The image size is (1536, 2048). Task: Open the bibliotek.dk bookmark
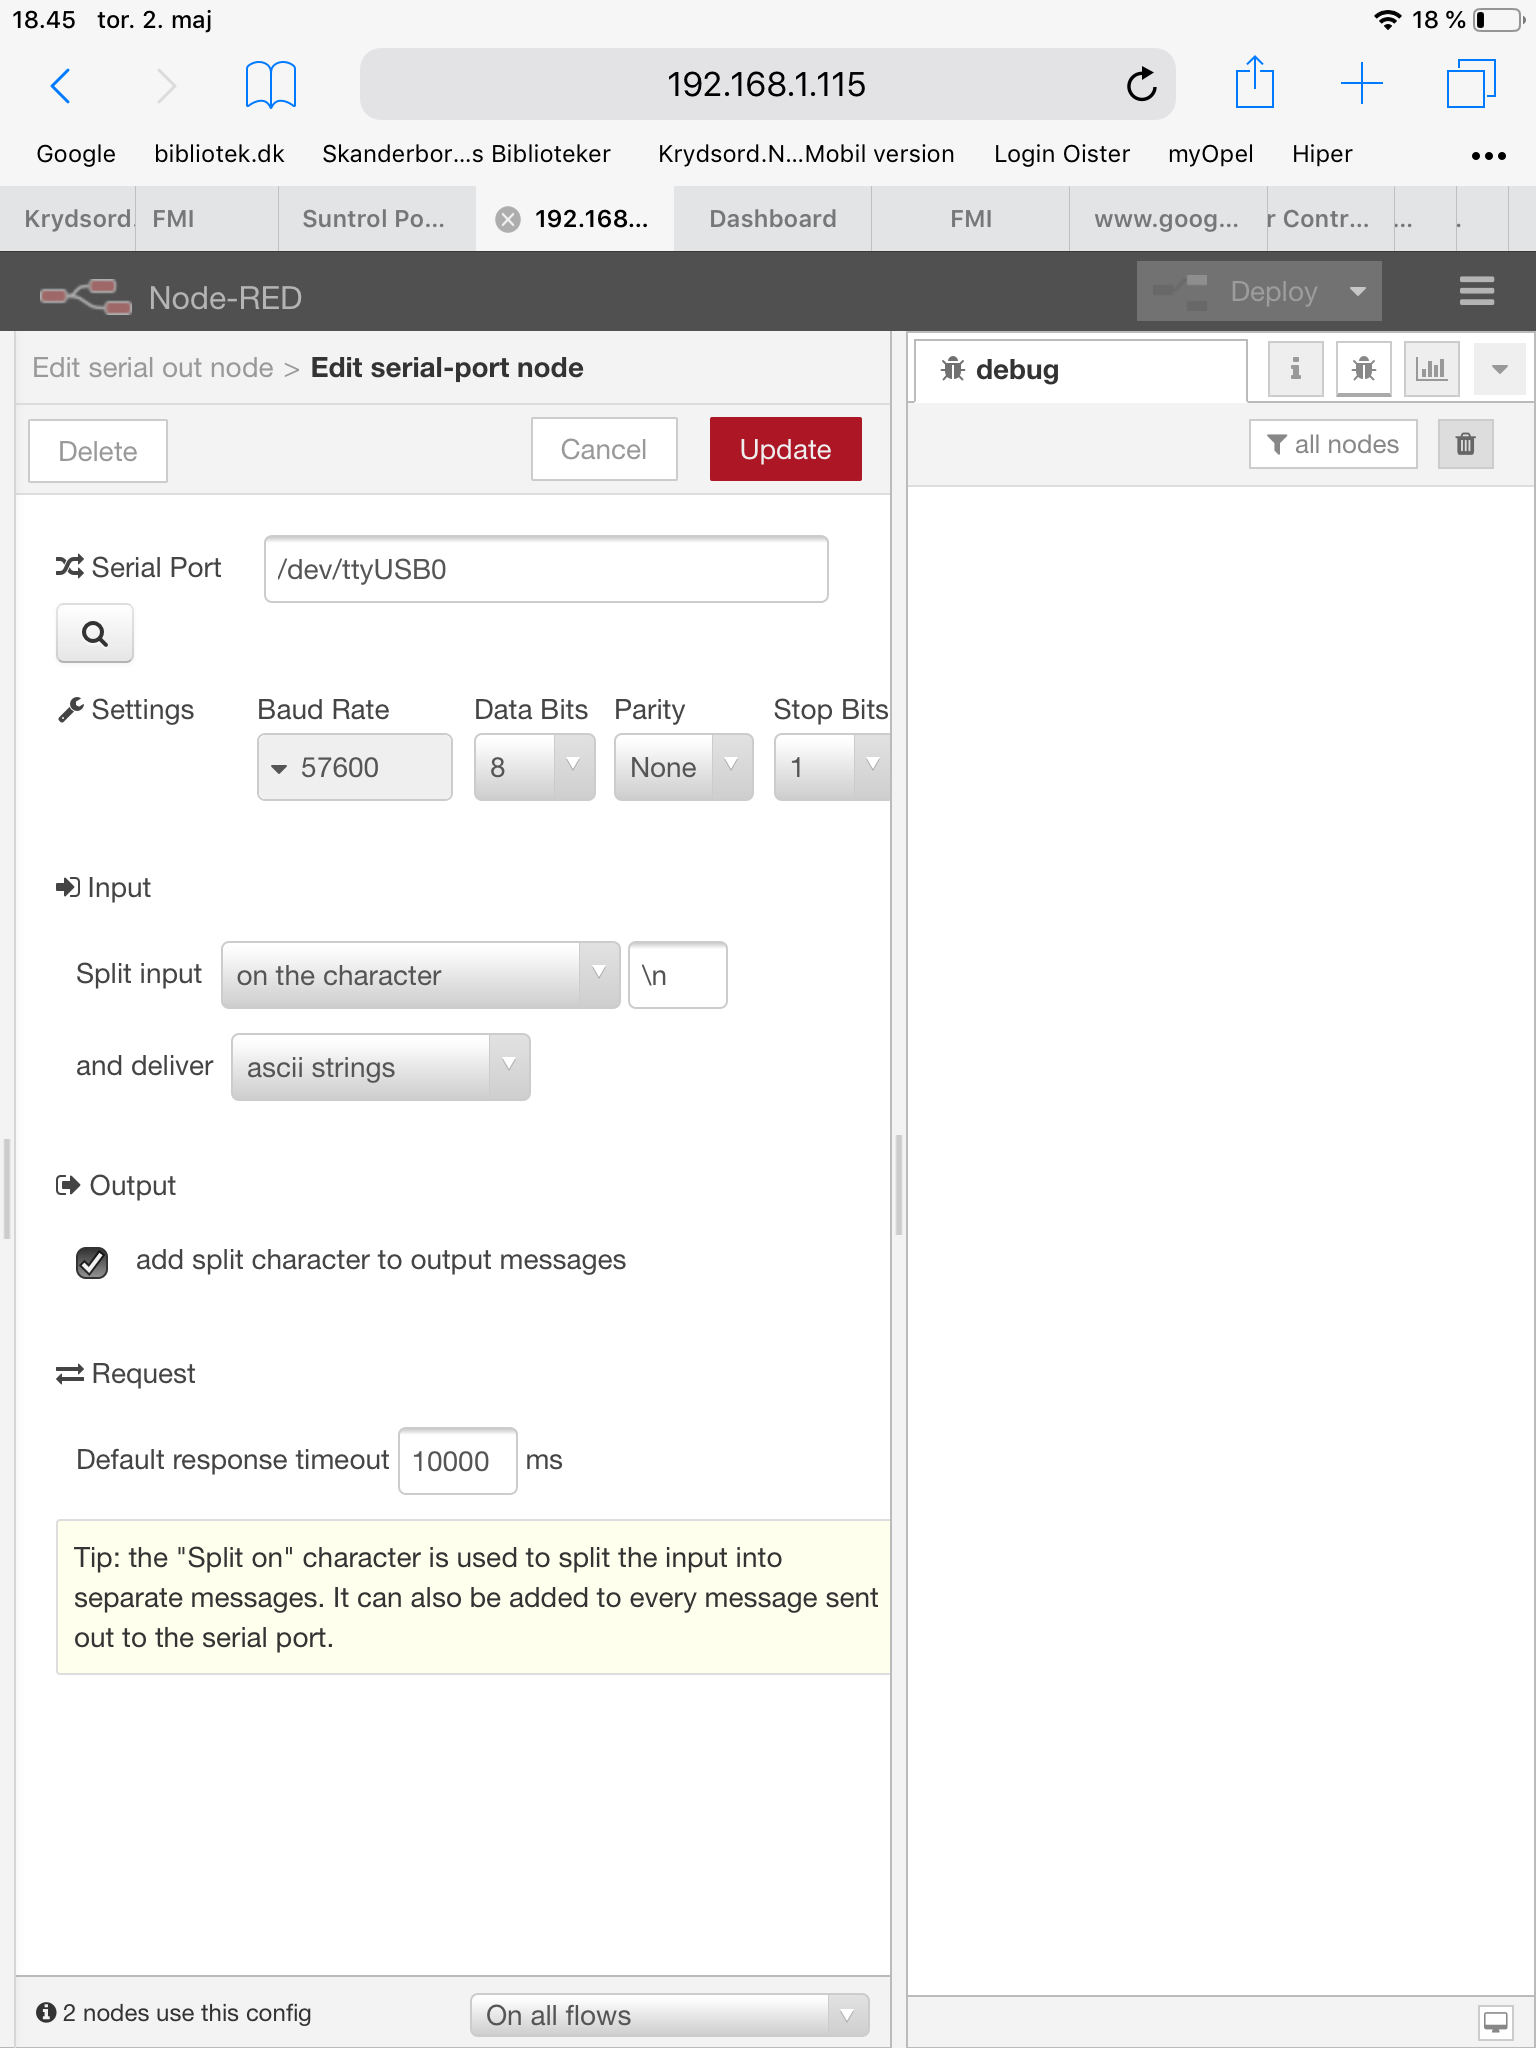point(219,154)
